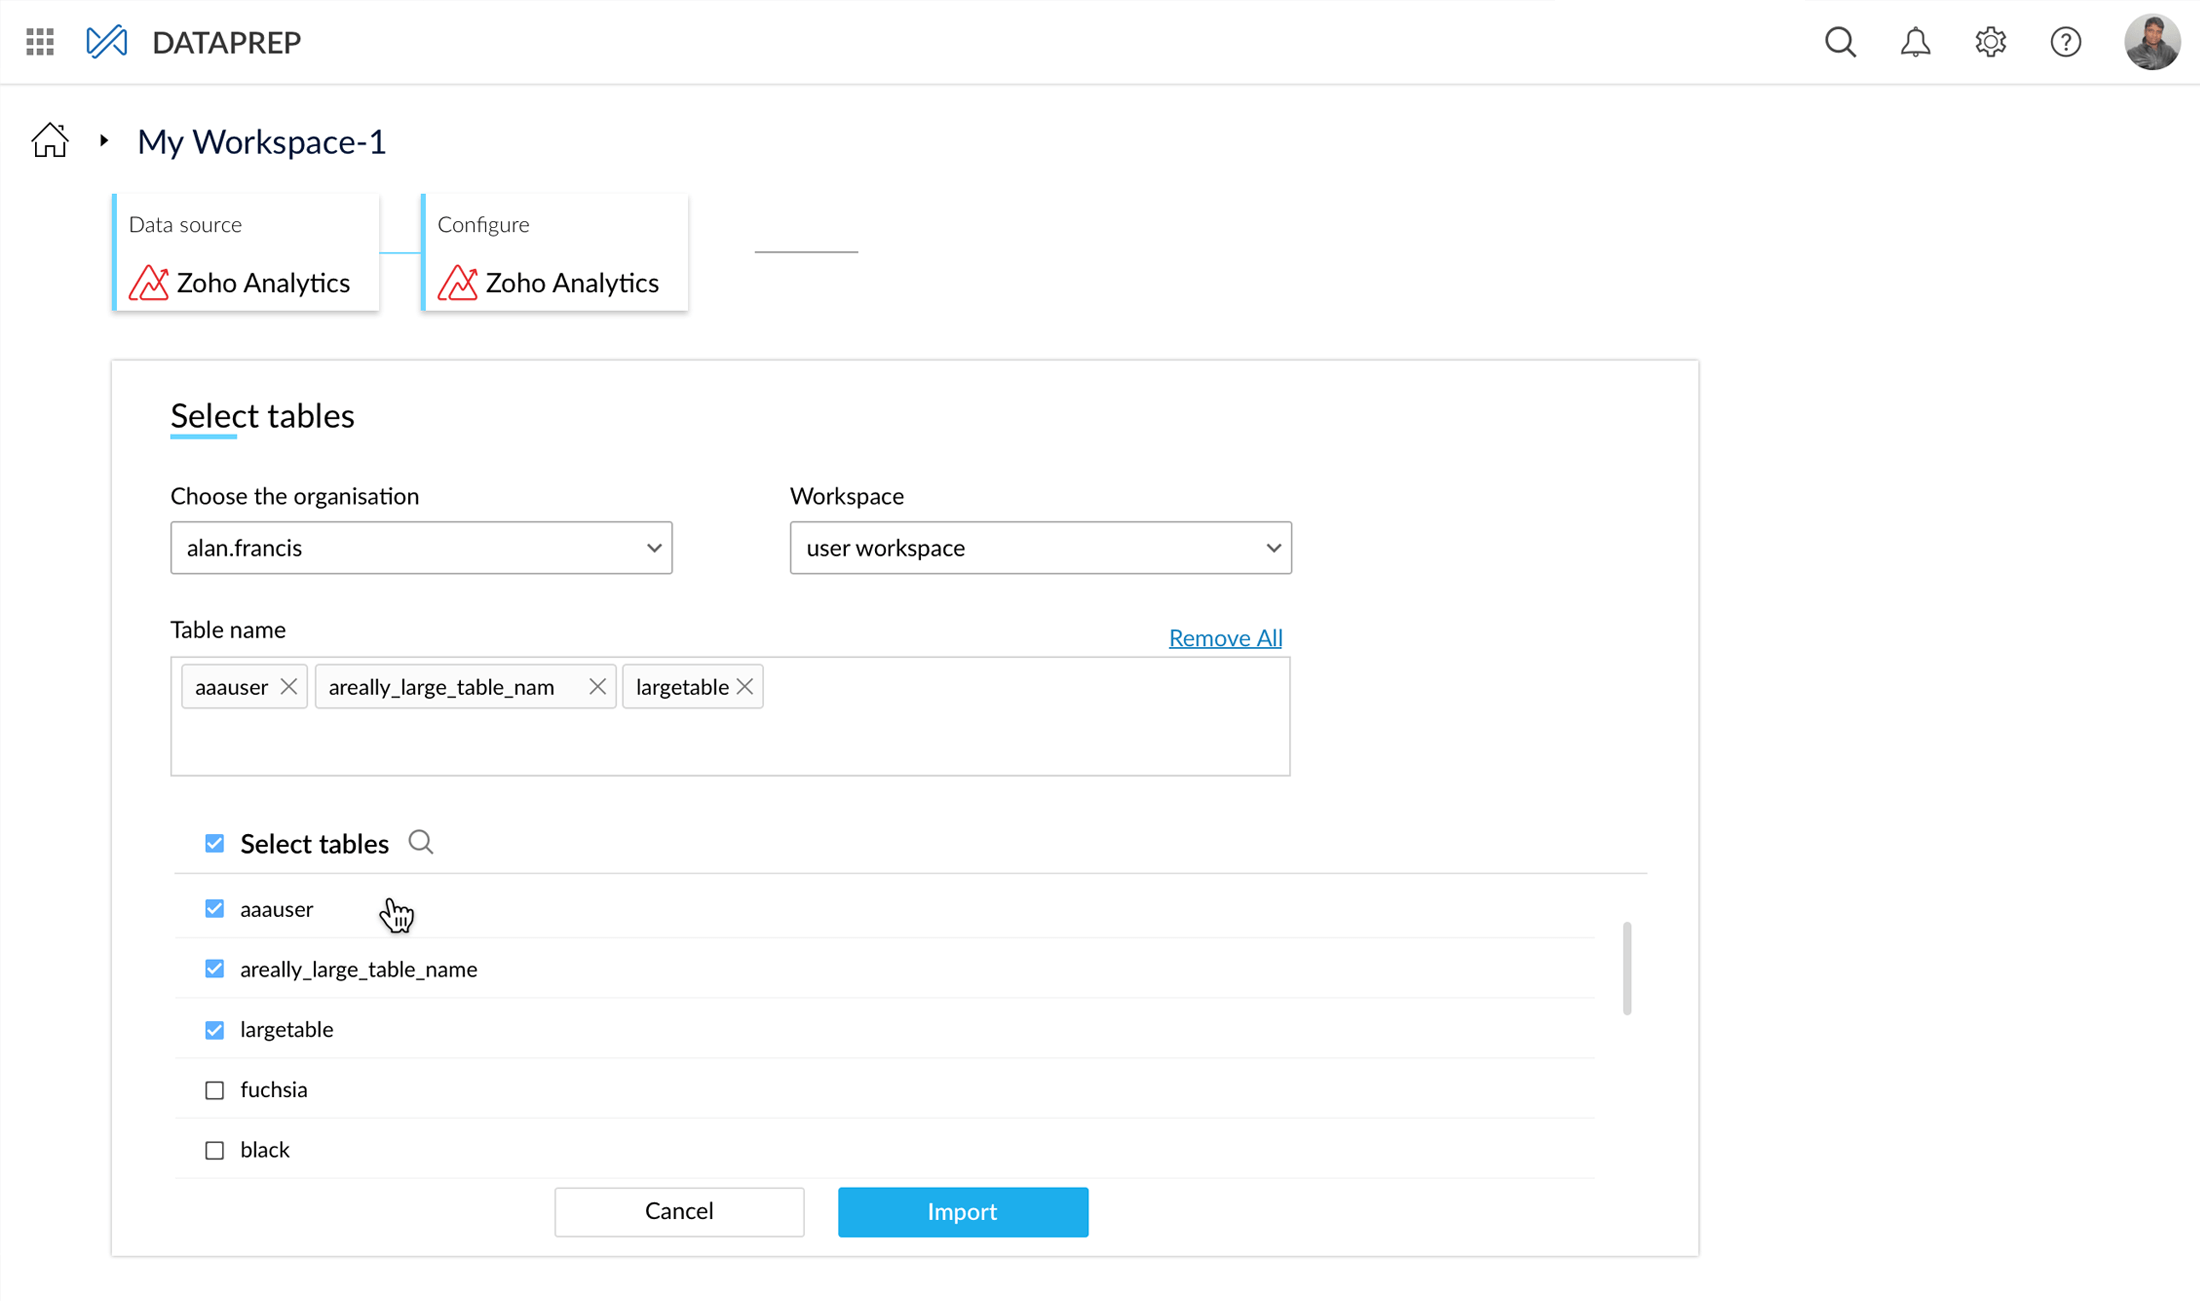Viewport: 2200px width, 1302px height.
Task: Open the apps grid menu icon
Action: (x=40, y=42)
